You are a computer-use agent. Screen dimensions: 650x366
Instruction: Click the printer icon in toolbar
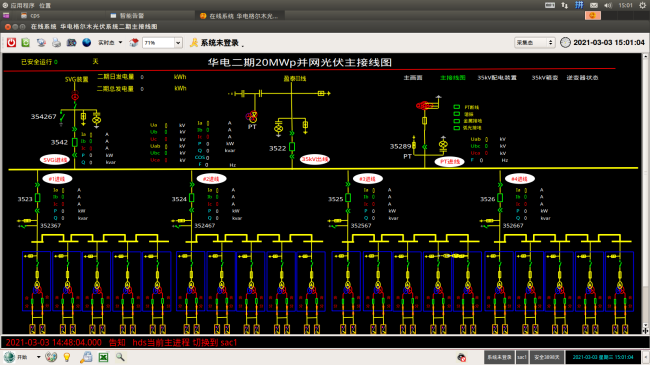coord(56,42)
